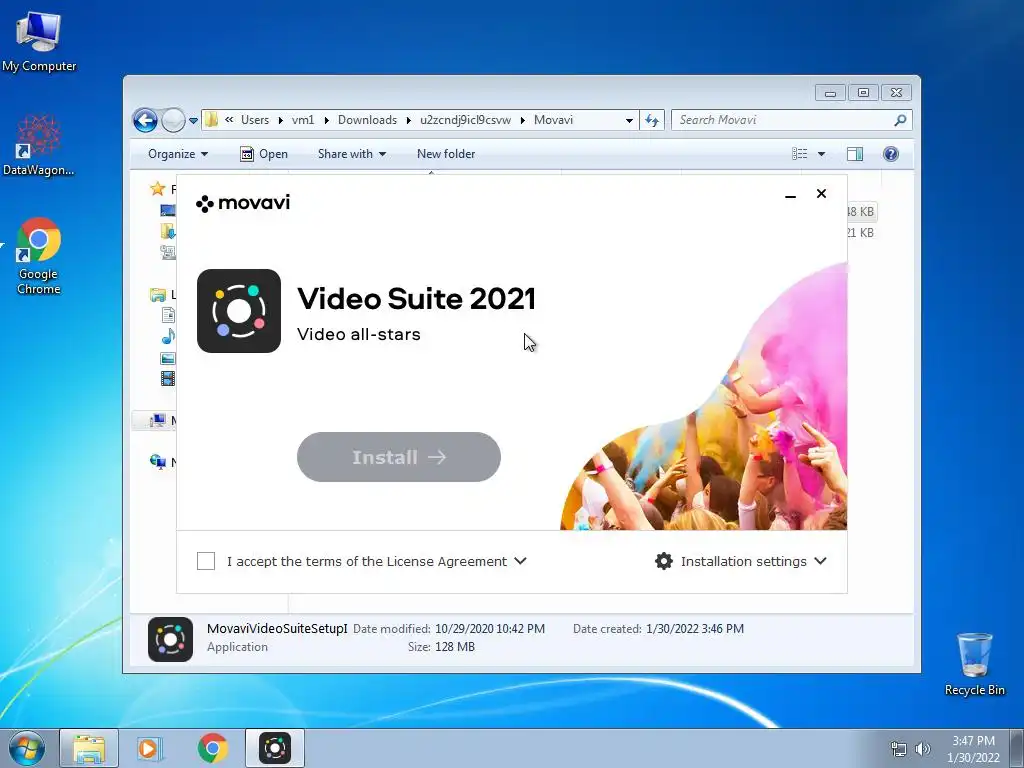Click the Favorites star in navigation pane
The height and width of the screenshot is (768, 1024).
pos(157,189)
